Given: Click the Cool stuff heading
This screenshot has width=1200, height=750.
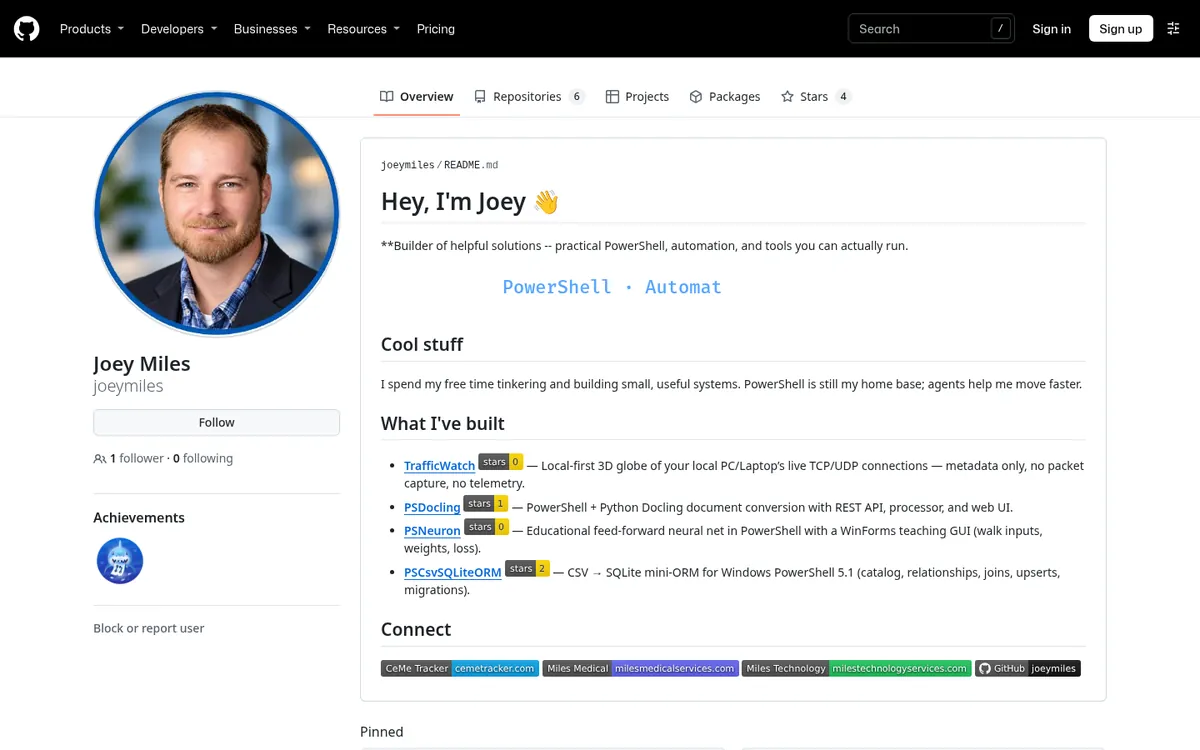Looking at the screenshot, I should click(x=422, y=344).
